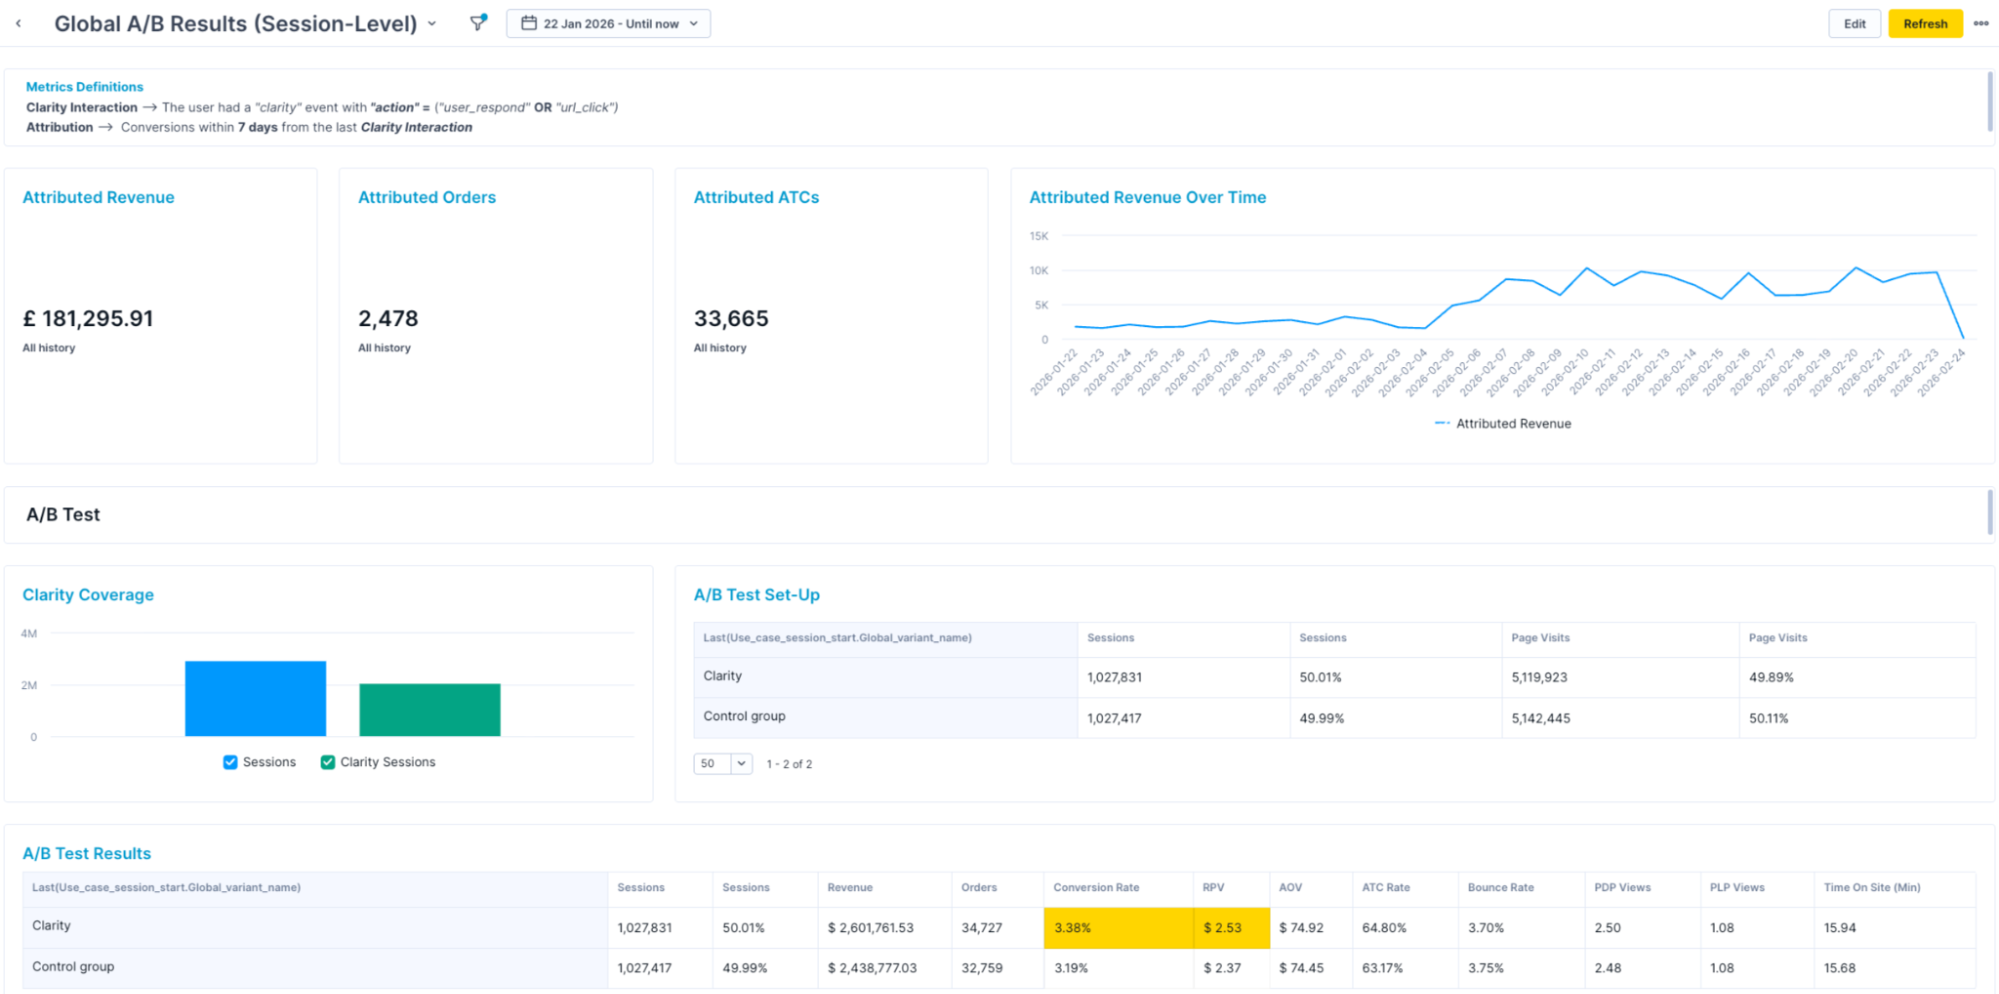
Task: Expand the dashboard title dropdown
Action: [x=431, y=23]
